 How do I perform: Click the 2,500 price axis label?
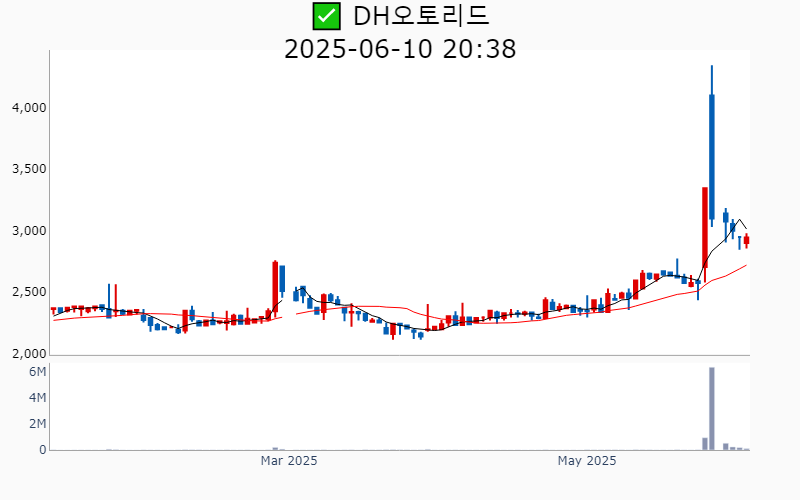[x=29, y=292]
